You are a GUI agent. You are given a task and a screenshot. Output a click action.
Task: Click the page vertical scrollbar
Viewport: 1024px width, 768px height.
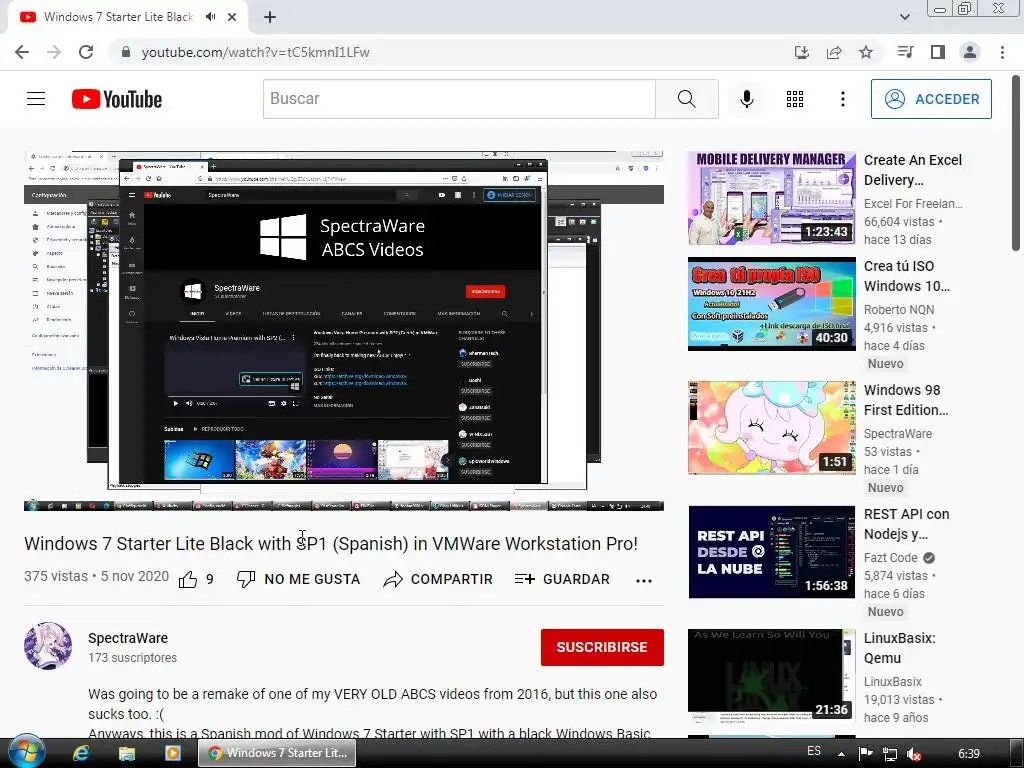pos(1016,163)
